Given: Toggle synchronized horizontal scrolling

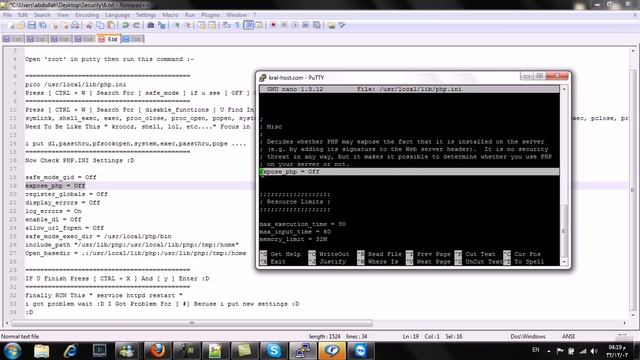Looking at the screenshot, I should (212, 25).
